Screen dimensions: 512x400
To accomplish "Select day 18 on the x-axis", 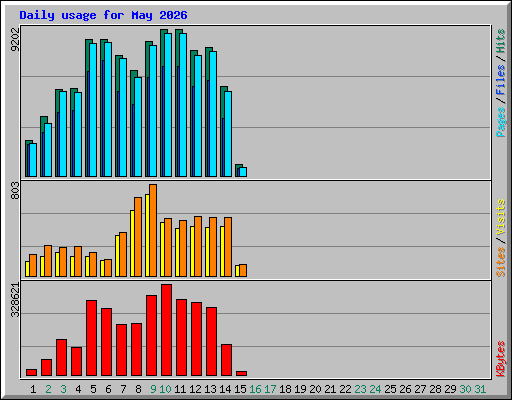I will coord(285,389).
